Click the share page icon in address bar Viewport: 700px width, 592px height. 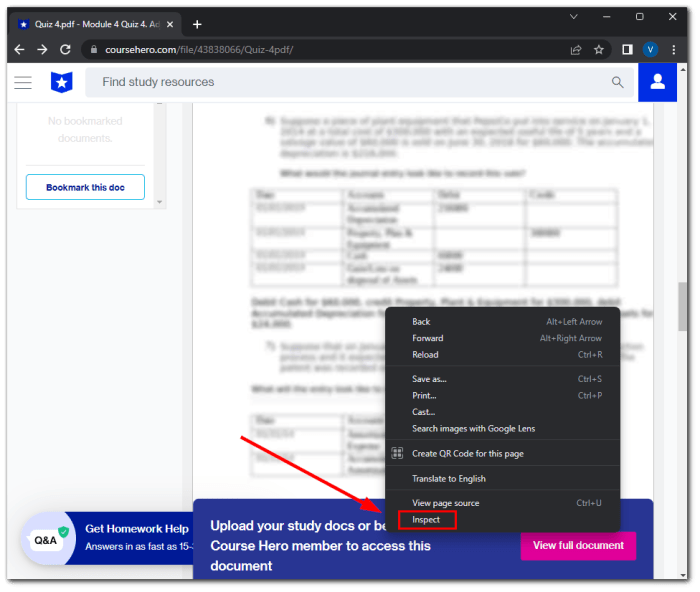(x=576, y=50)
